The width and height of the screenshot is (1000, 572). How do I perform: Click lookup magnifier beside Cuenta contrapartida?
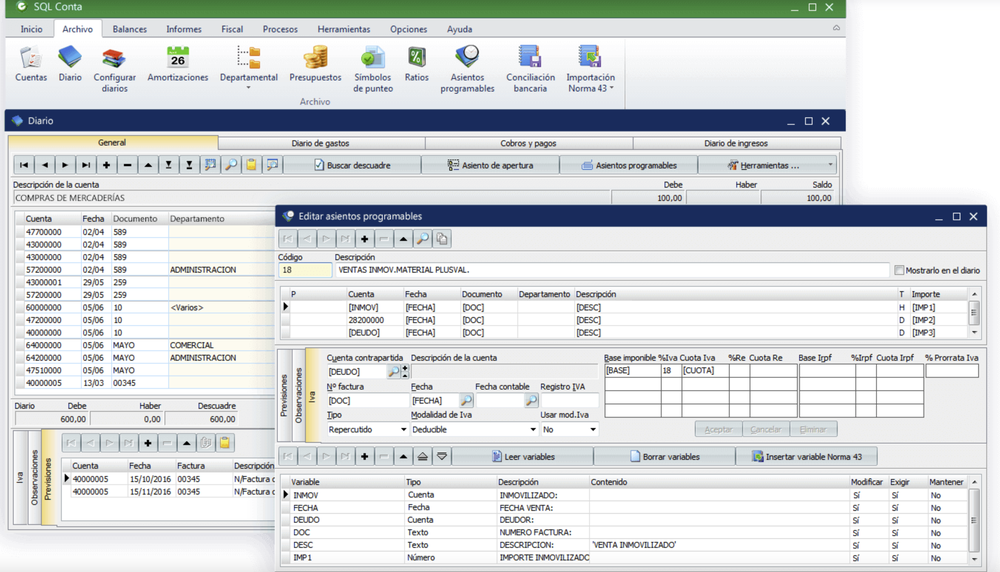394,371
